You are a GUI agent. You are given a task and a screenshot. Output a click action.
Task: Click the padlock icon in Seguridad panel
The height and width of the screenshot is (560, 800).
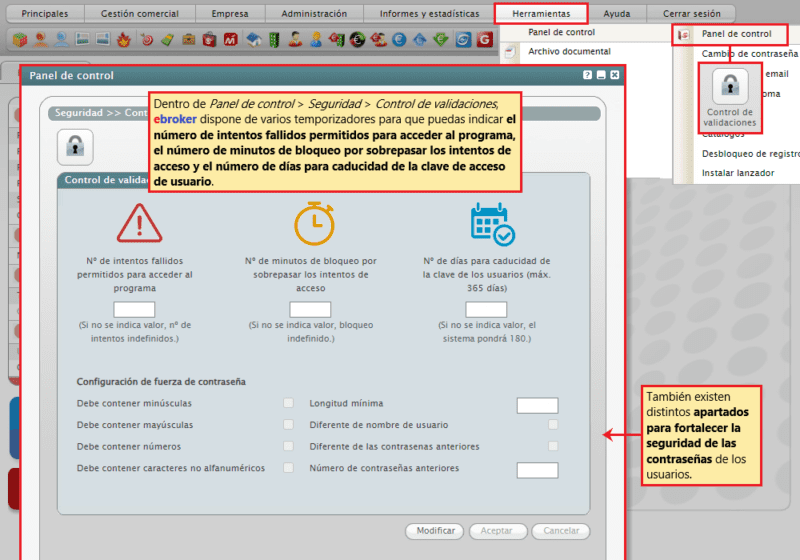coord(75,147)
